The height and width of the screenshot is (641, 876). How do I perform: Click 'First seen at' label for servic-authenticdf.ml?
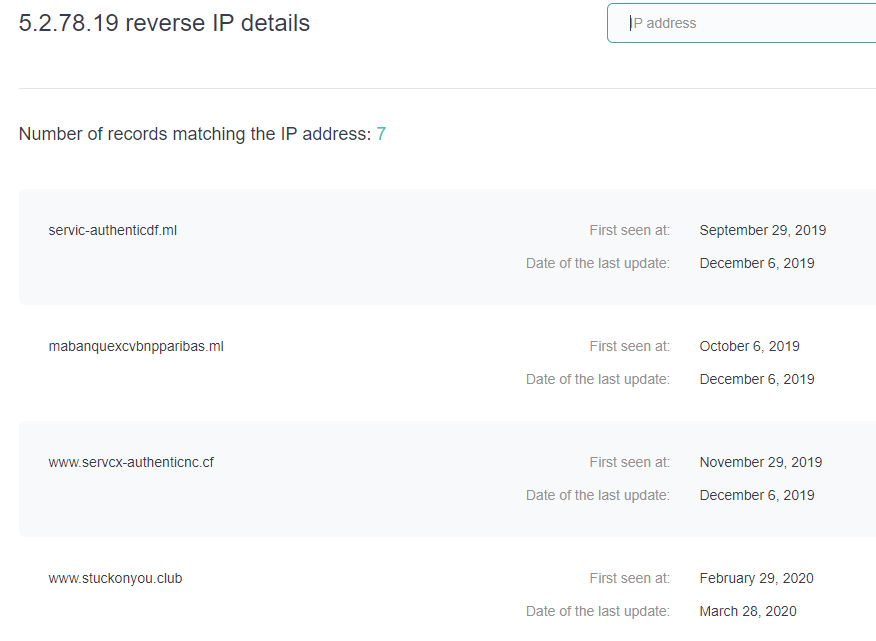click(x=629, y=230)
